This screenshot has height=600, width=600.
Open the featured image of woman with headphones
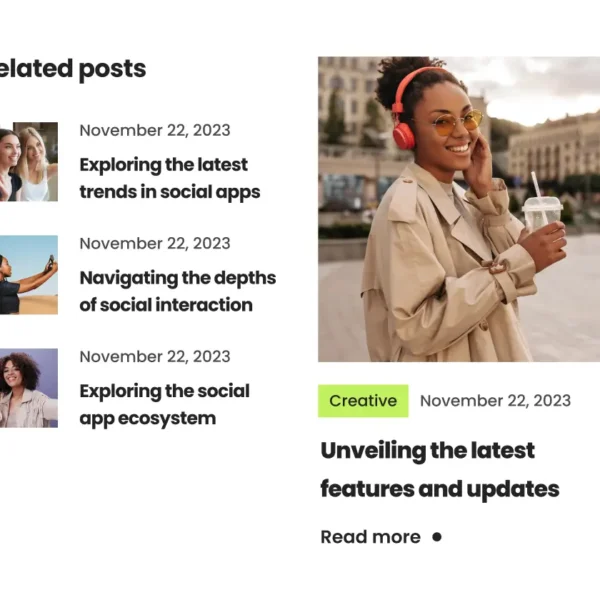[459, 209]
